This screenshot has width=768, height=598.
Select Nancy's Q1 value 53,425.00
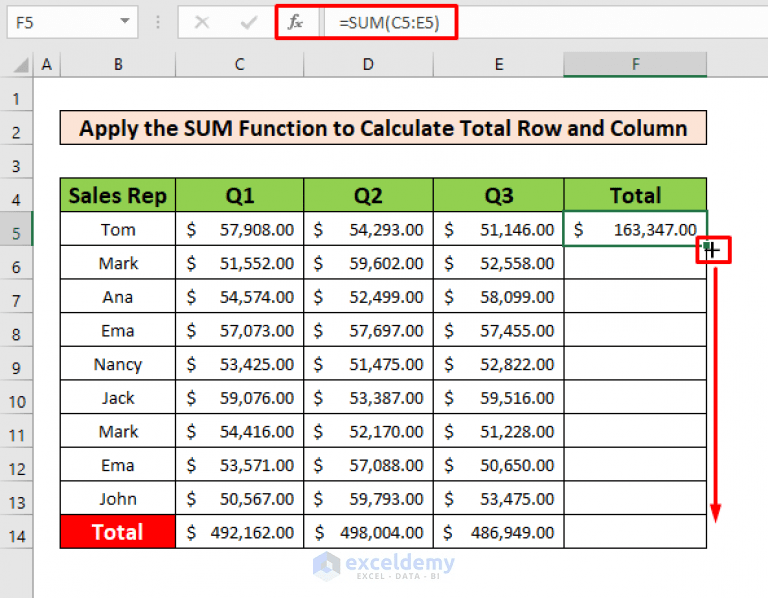pos(240,364)
